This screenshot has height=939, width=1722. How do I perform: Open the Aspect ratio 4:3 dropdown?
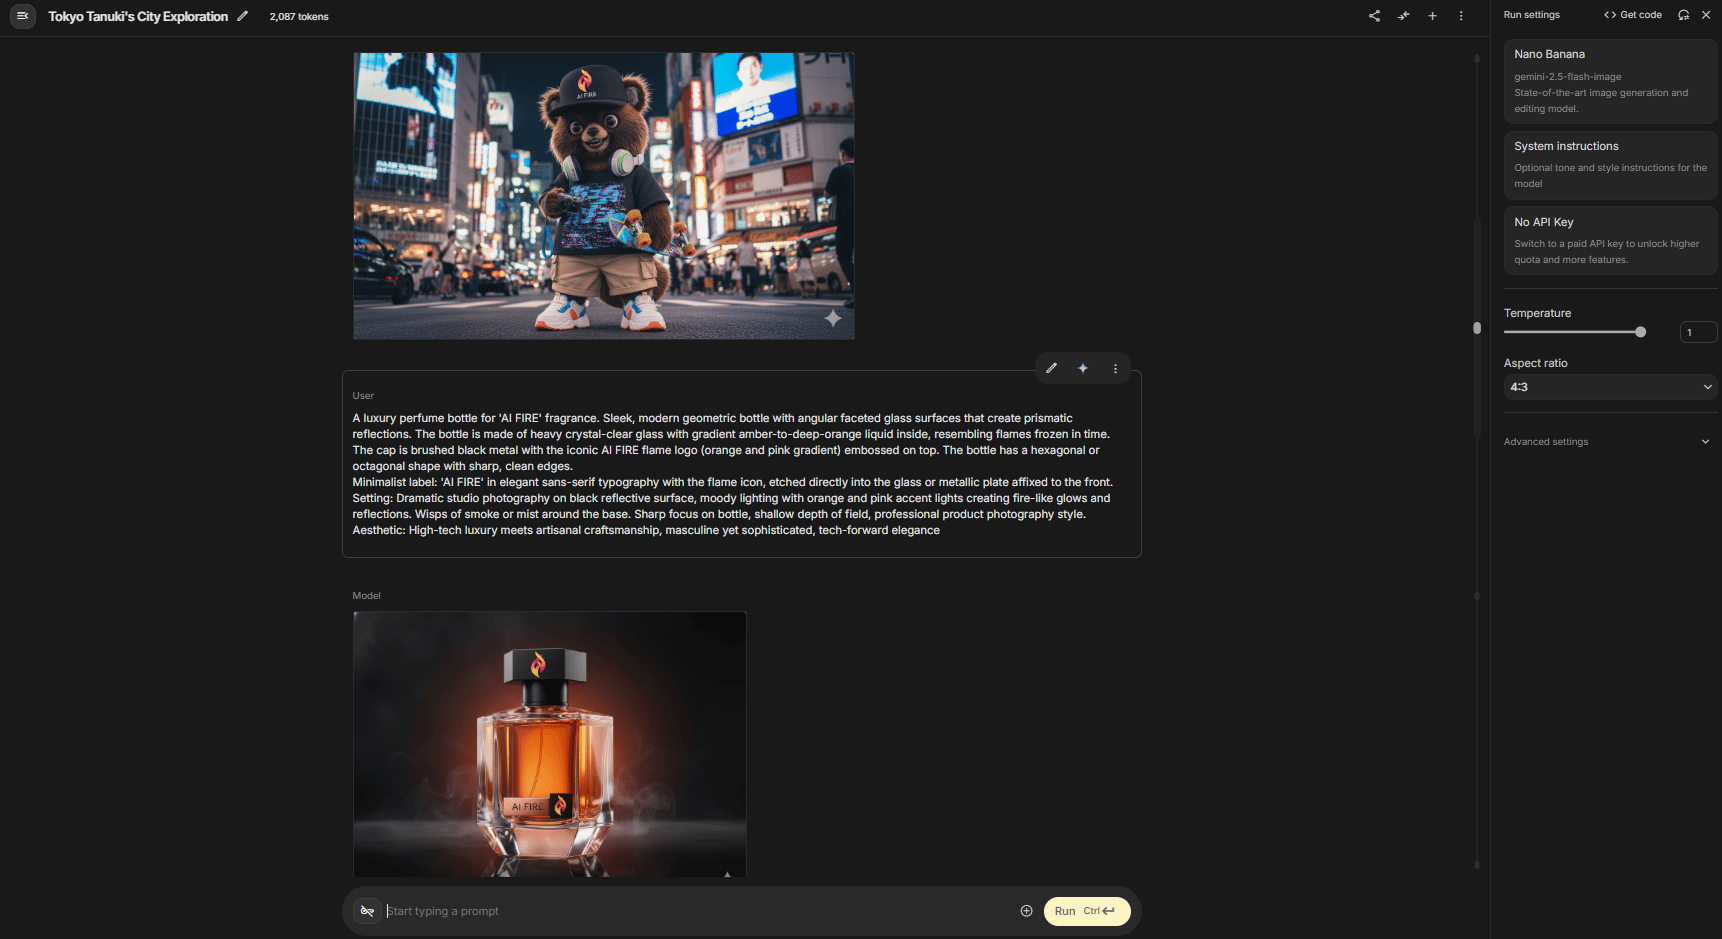click(x=1610, y=387)
